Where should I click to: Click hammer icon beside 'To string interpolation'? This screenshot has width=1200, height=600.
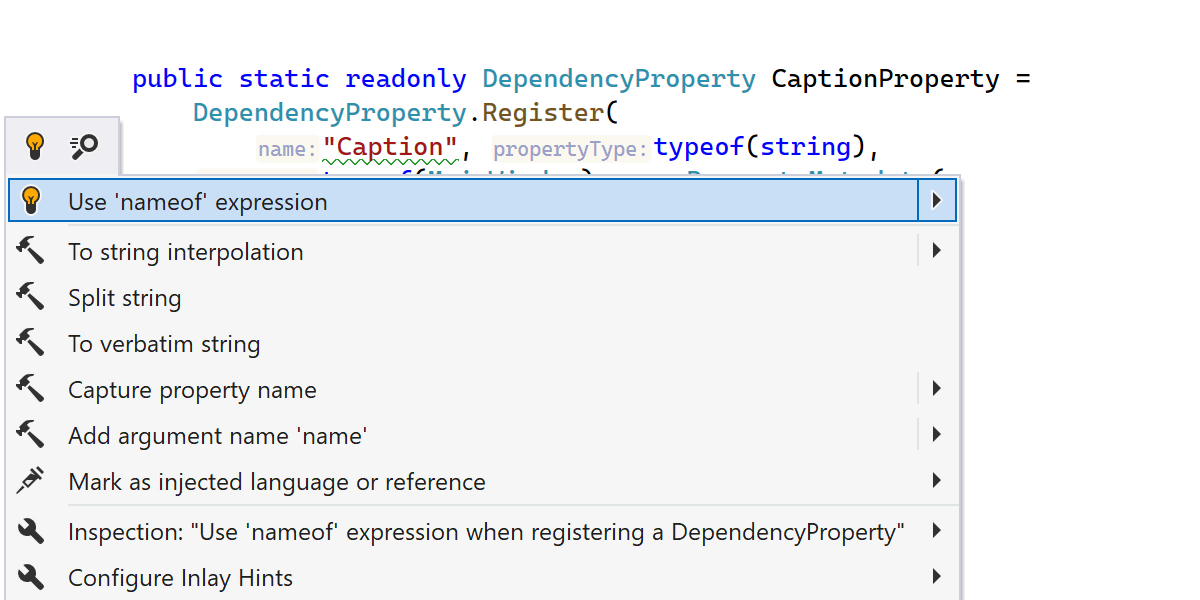point(31,251)
